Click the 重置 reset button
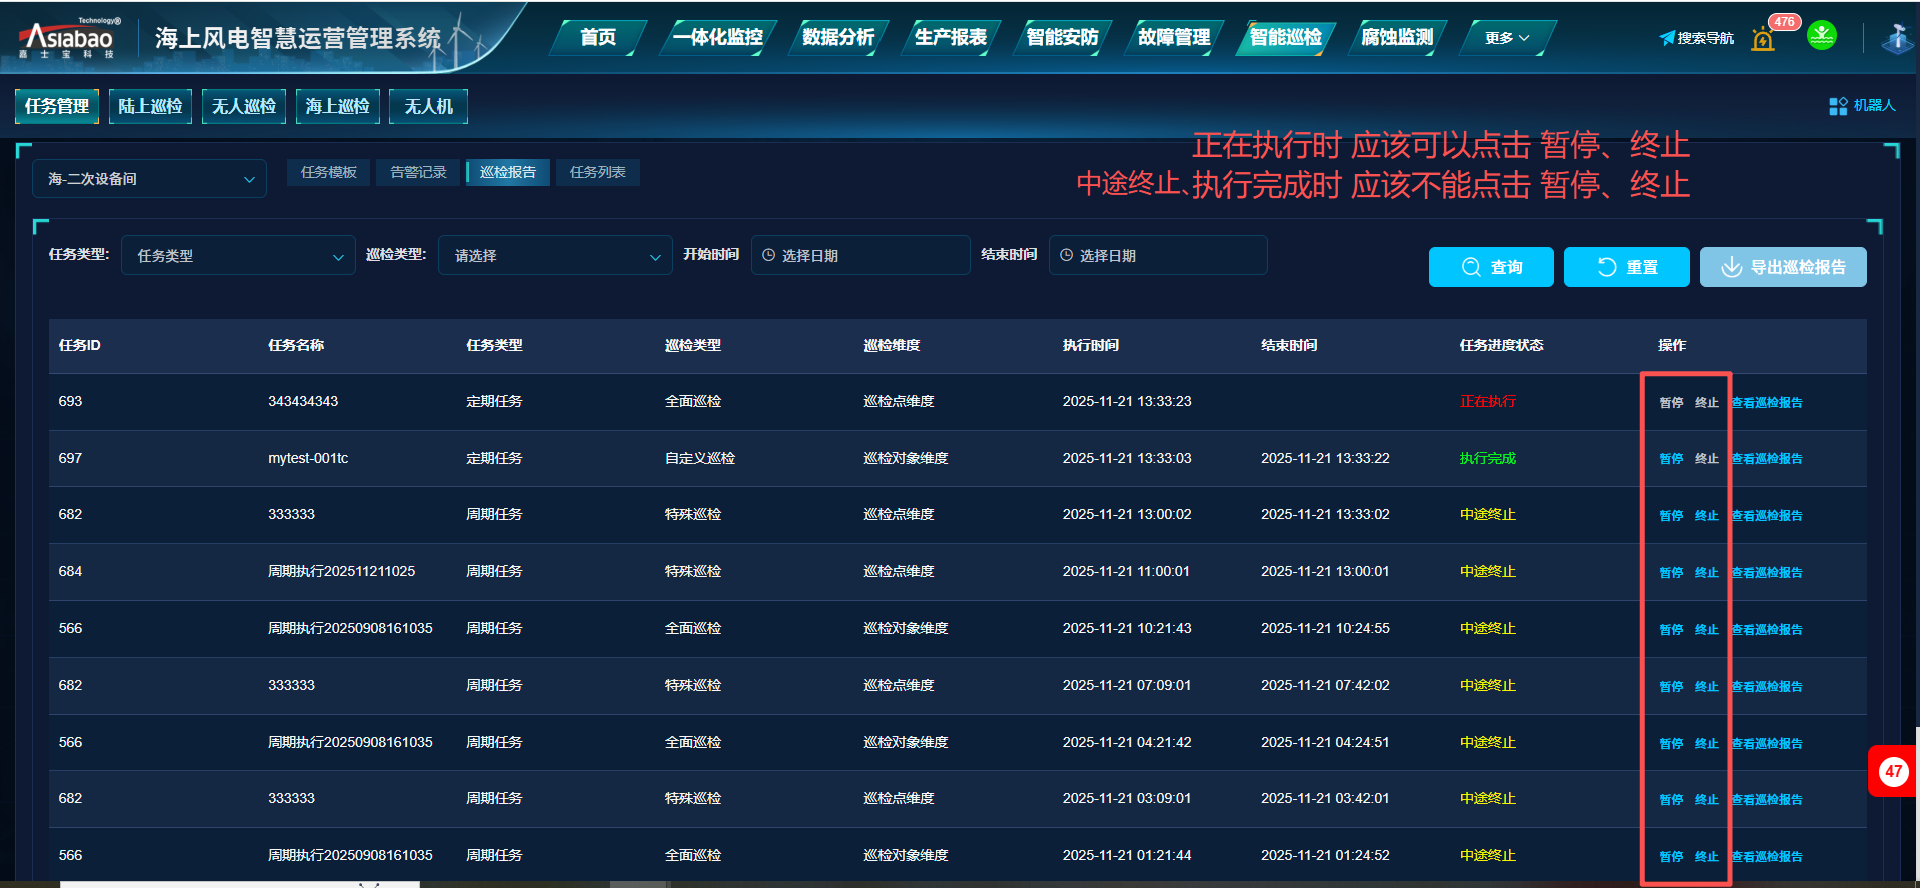Screen dimensions: 1920x888 (1626, 267)
